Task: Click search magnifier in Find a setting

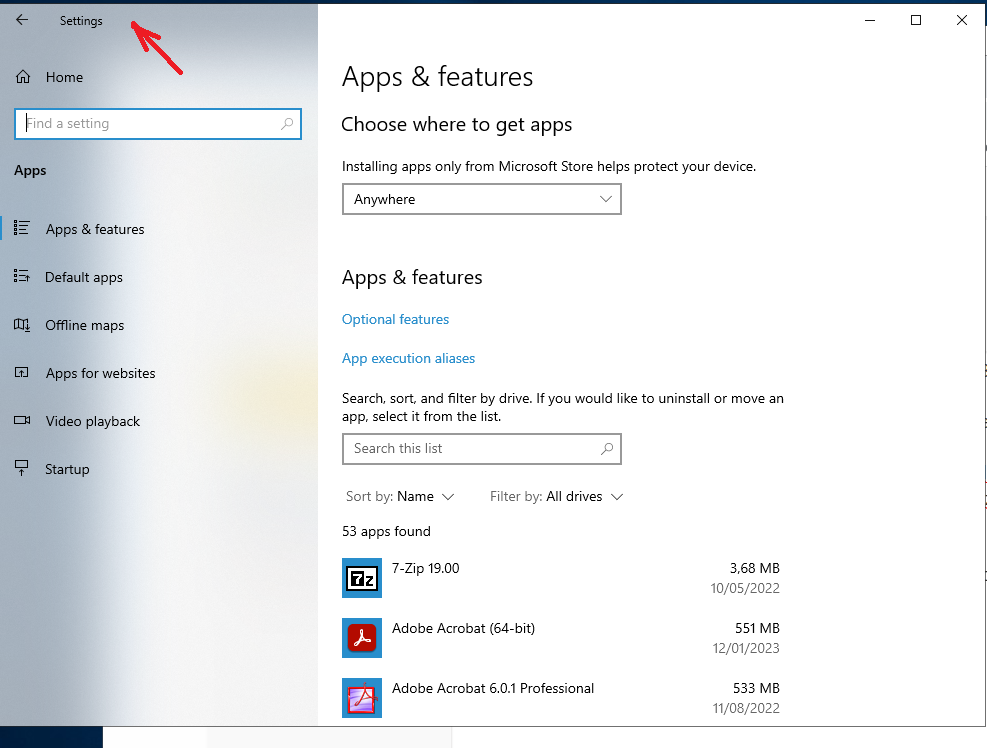Action: [x=287, y=124]
